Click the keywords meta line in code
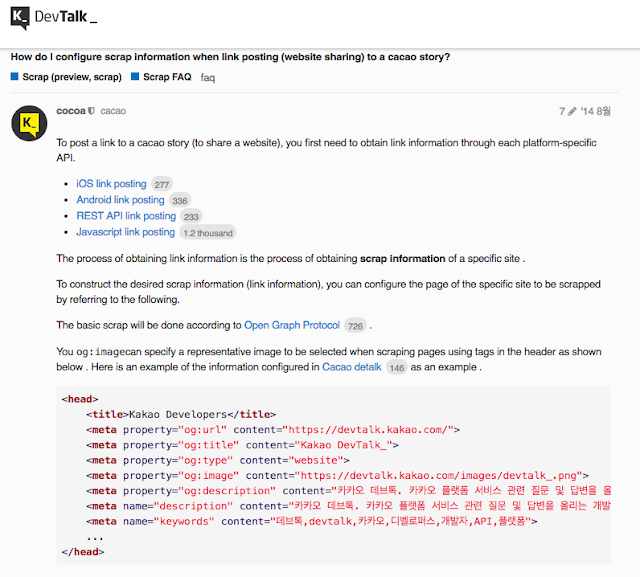 tap(311, 521)
